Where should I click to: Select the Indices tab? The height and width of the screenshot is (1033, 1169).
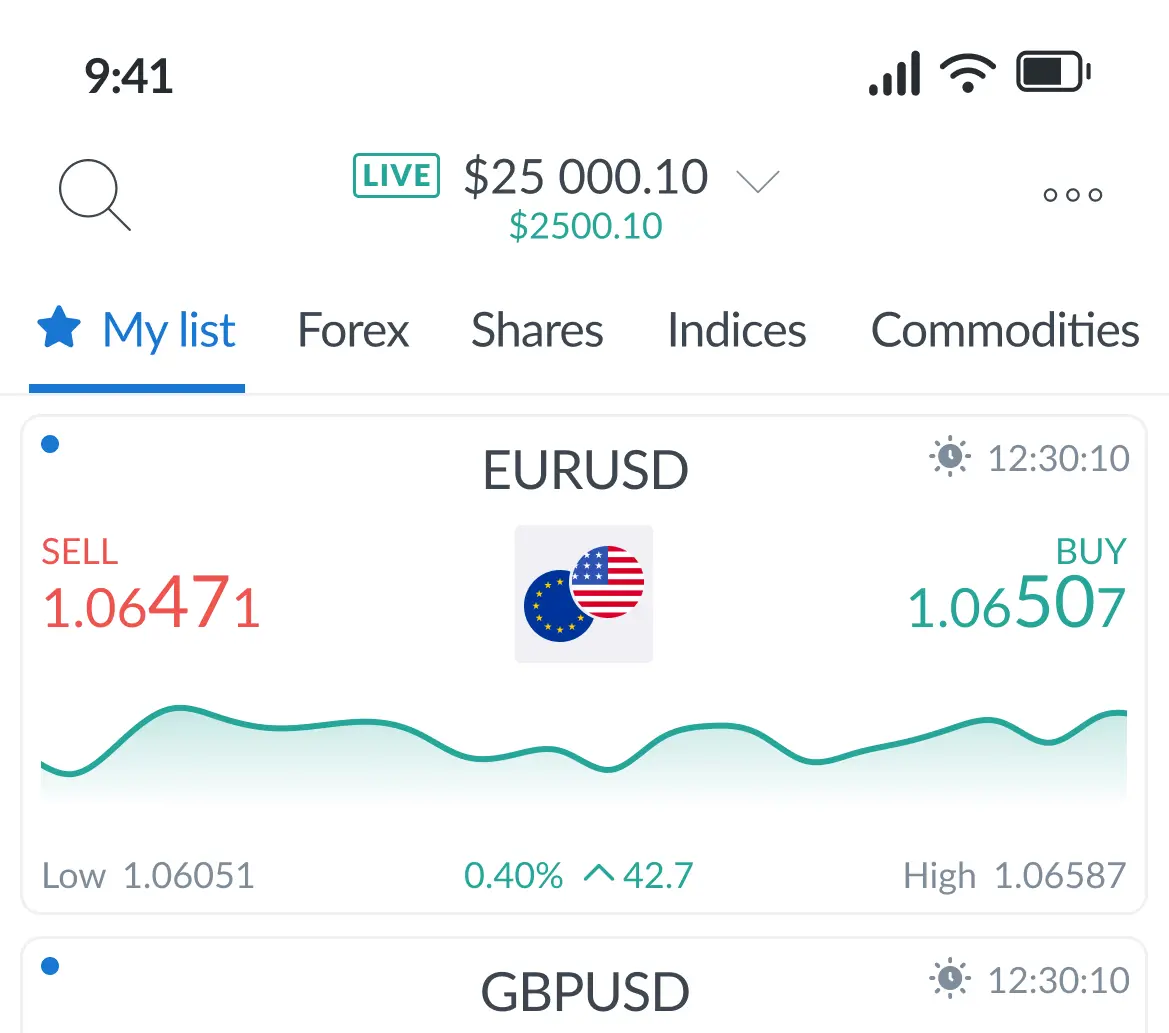[x=736, y=330]
